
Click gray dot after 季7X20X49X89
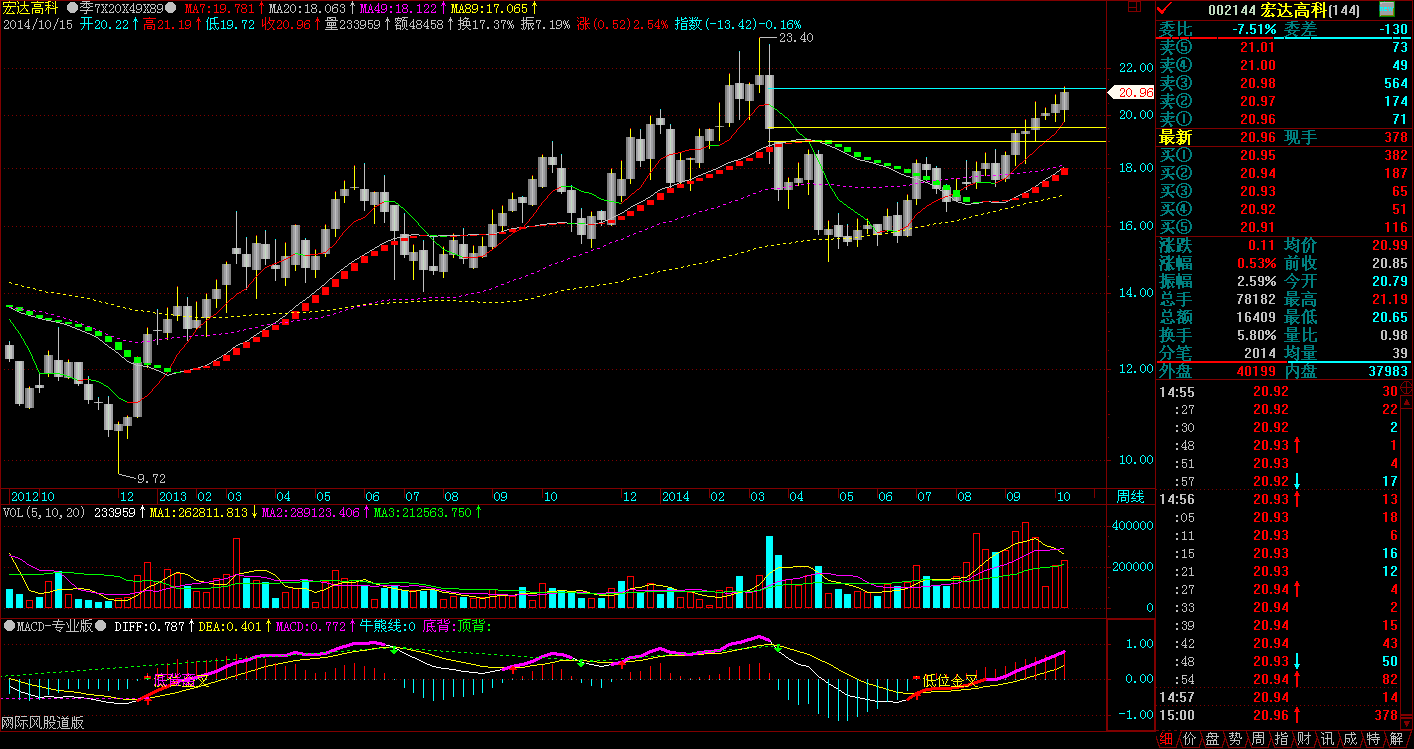tap(171, 7)
